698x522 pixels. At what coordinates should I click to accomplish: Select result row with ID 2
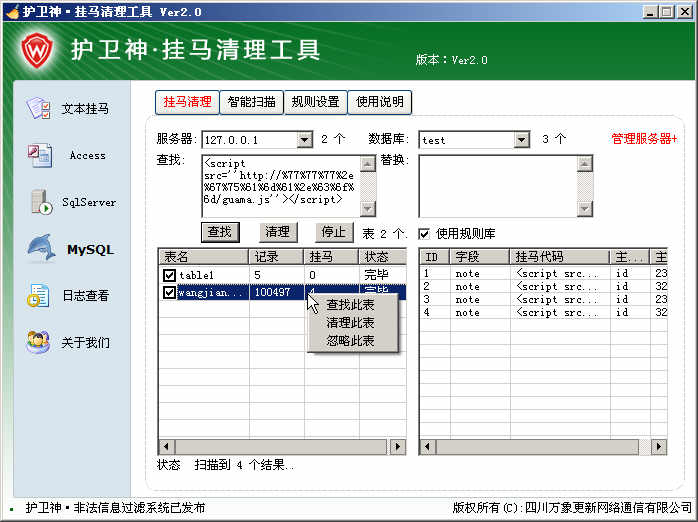coord(543,286)
